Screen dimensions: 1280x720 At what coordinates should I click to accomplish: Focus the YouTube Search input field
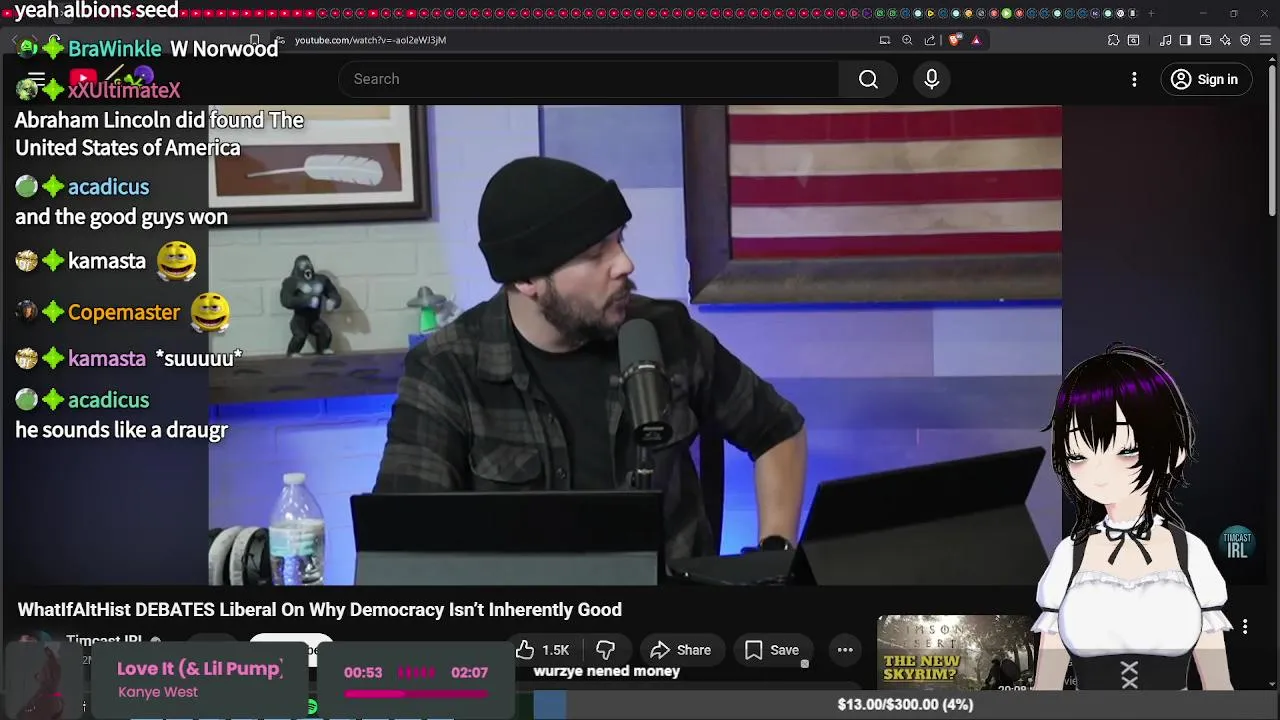point(589,79)
